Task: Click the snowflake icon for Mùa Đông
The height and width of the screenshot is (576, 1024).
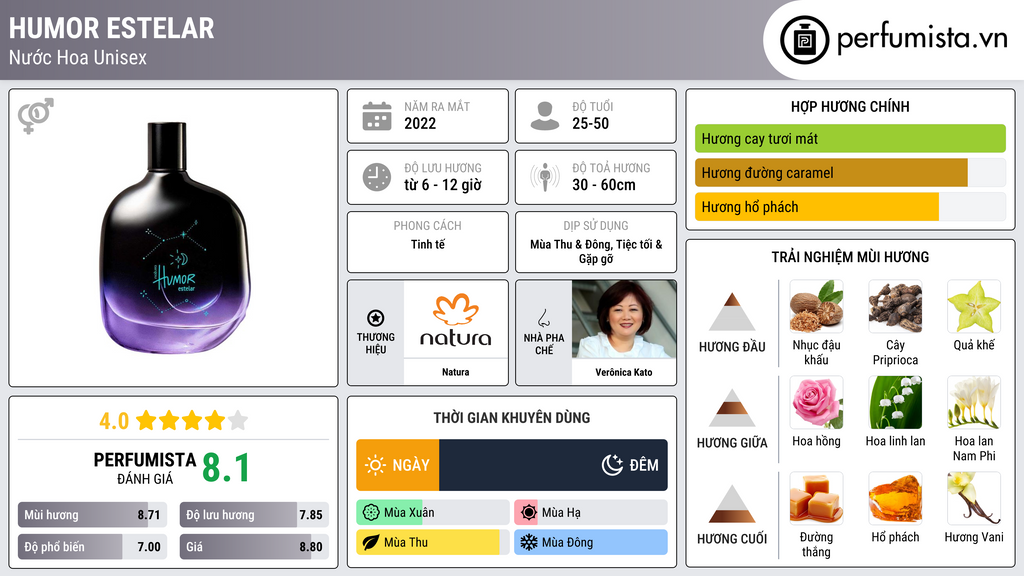Action: [x=529, y=542]
